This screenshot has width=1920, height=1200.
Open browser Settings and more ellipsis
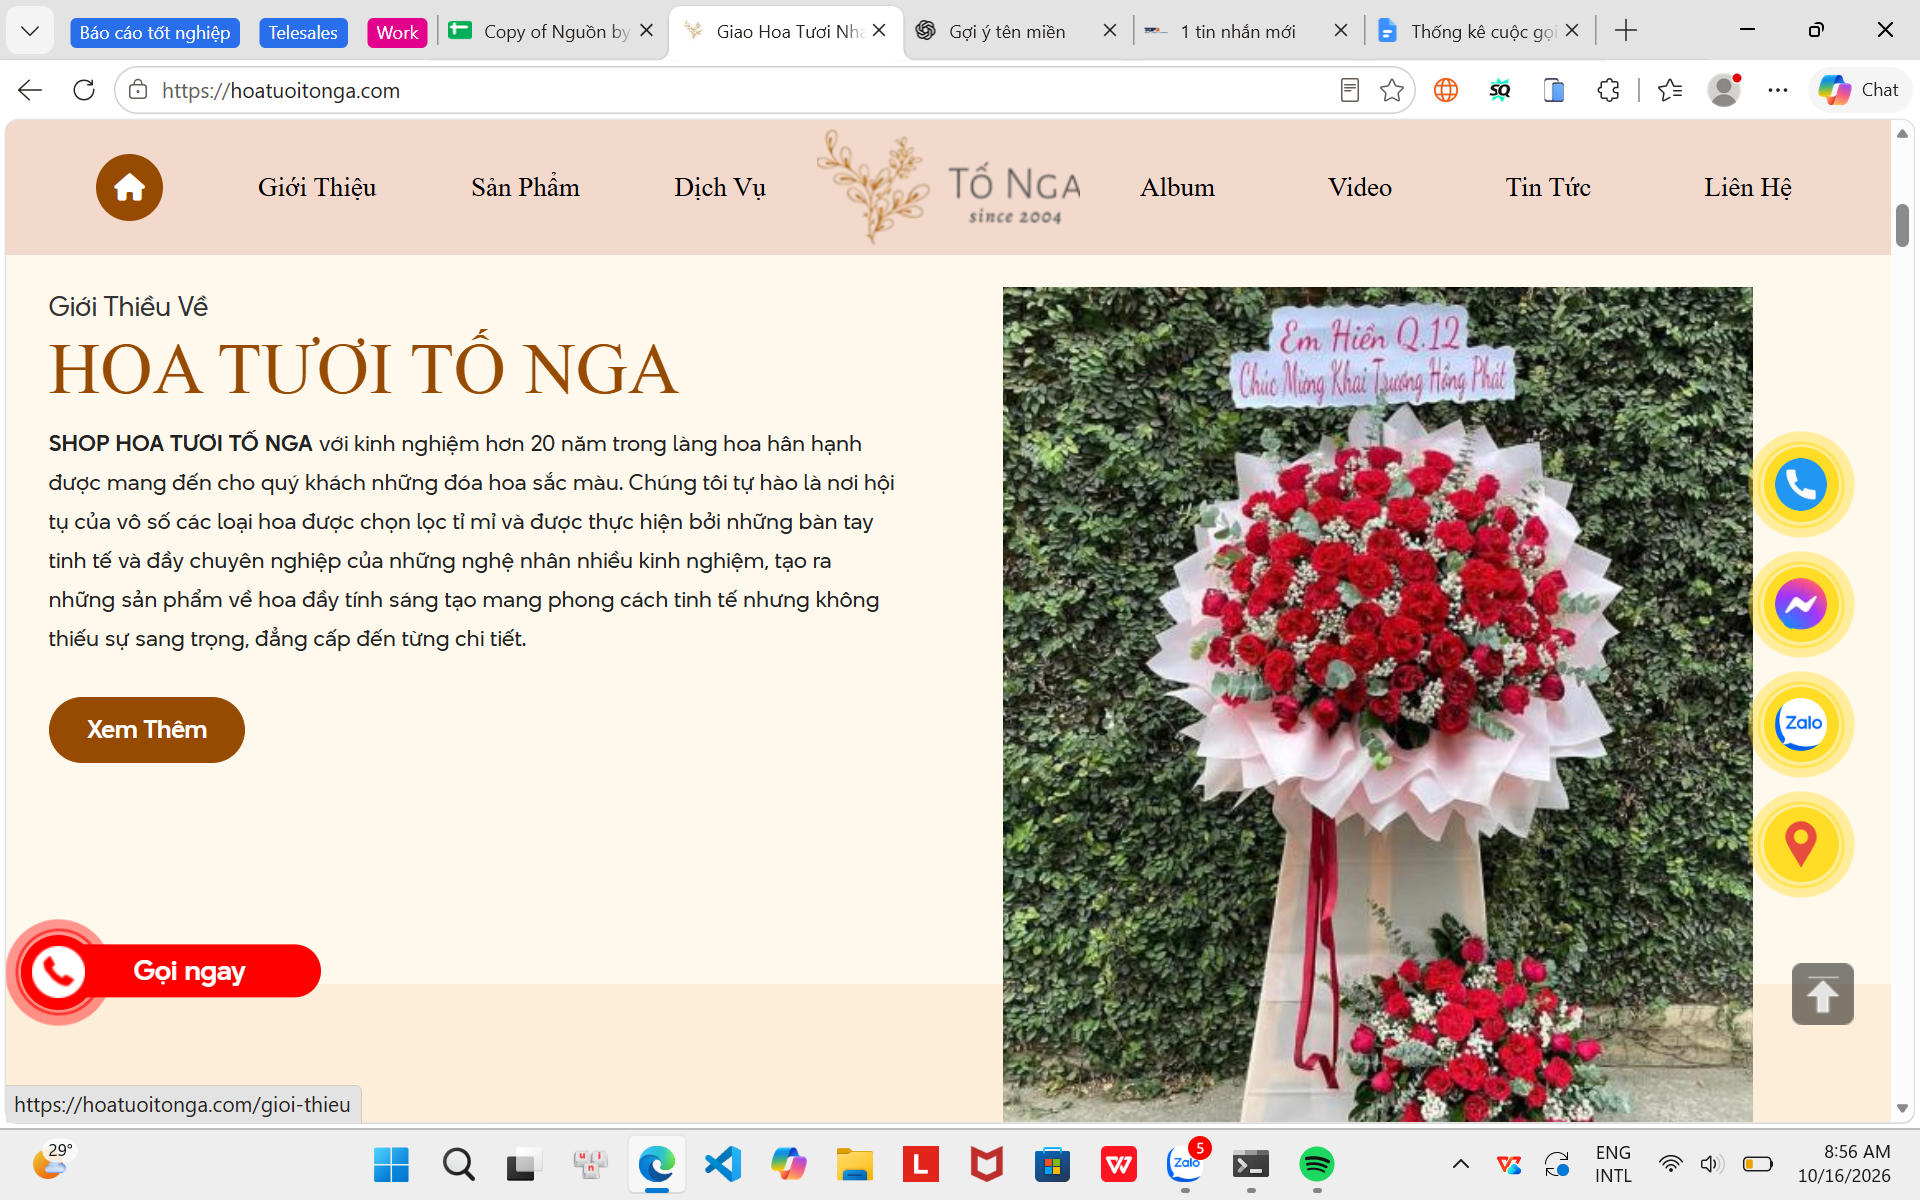pos(1777,91)
